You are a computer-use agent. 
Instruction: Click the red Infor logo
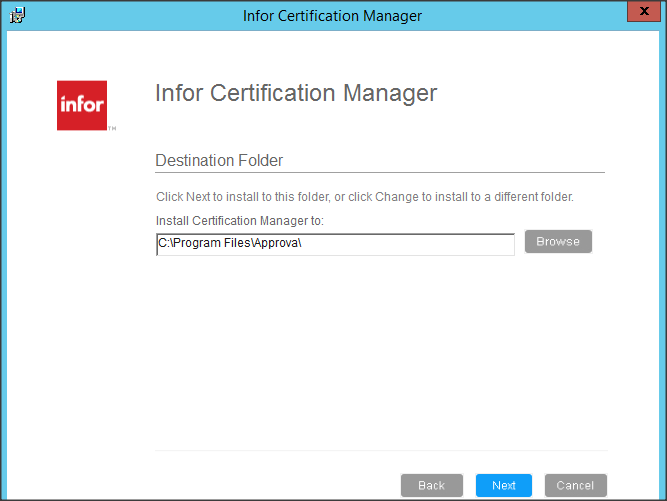coord(82,105)
